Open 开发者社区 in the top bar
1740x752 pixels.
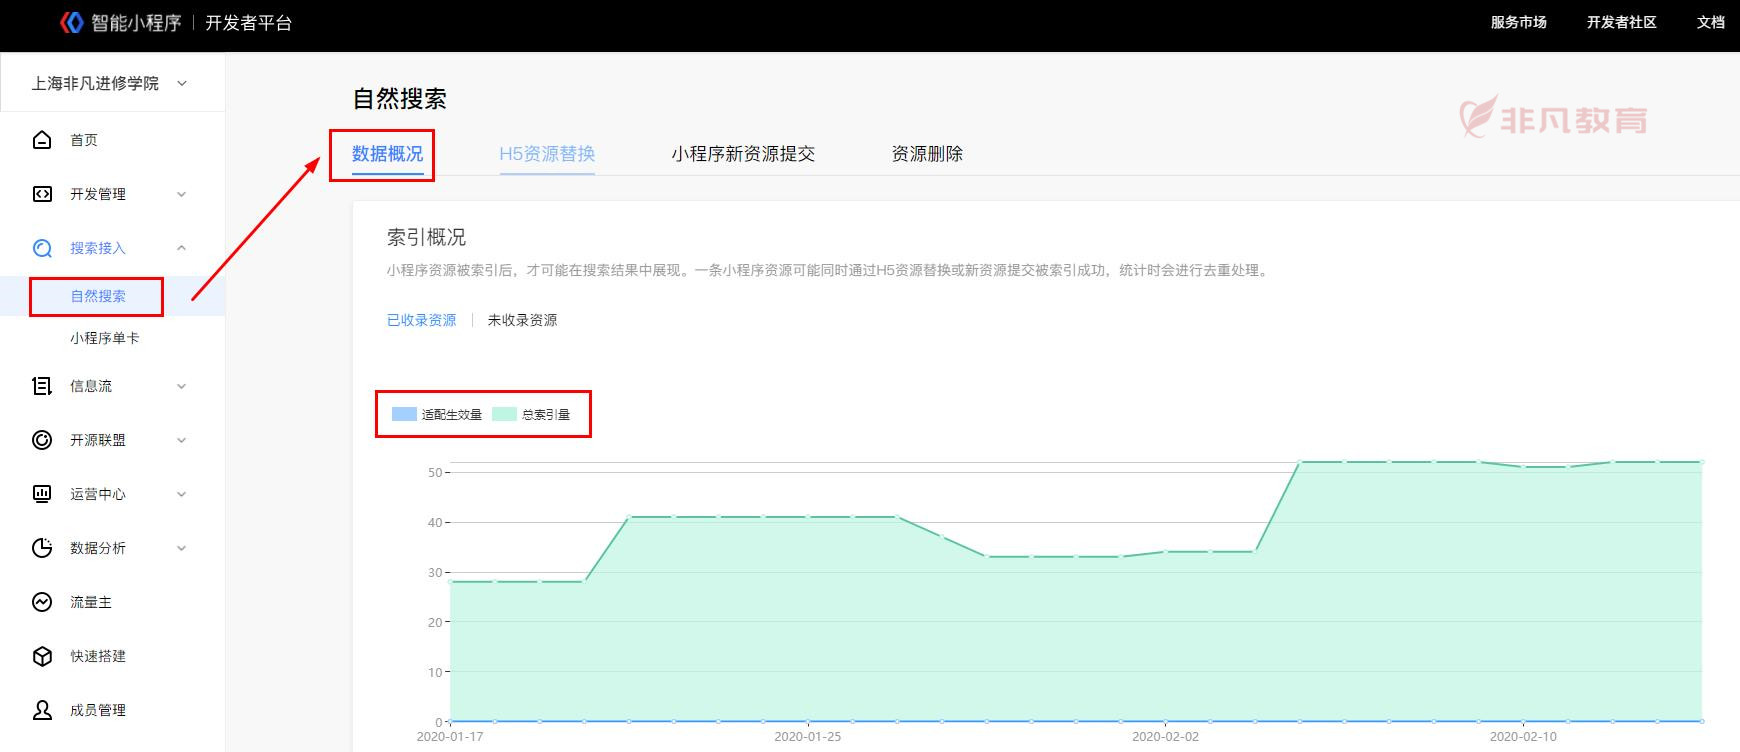pyautogui.click(x=1621, y=22)
